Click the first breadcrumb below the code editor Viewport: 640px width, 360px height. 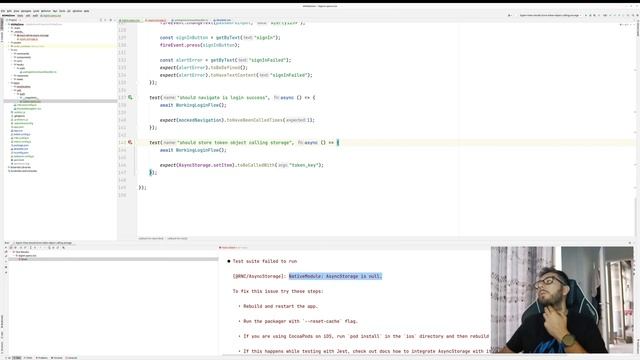click(x=151, y=238)
